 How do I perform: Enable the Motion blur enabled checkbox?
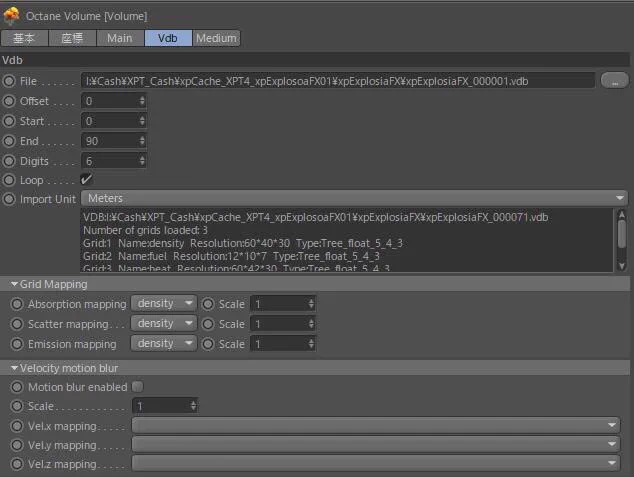[137, 387]
